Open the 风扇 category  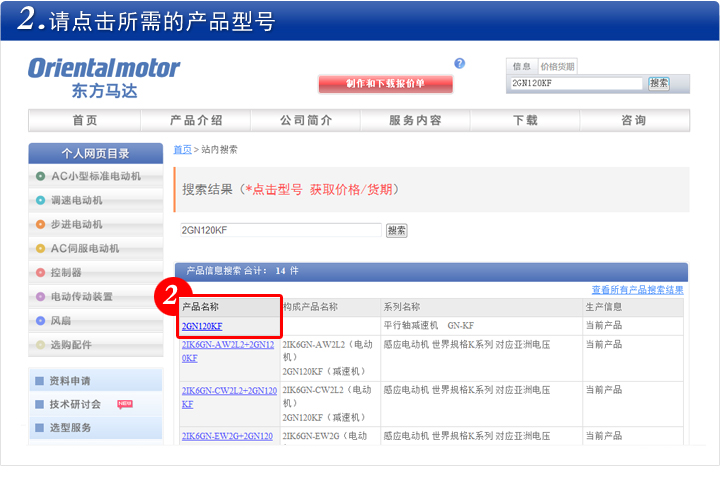point(96,320)
